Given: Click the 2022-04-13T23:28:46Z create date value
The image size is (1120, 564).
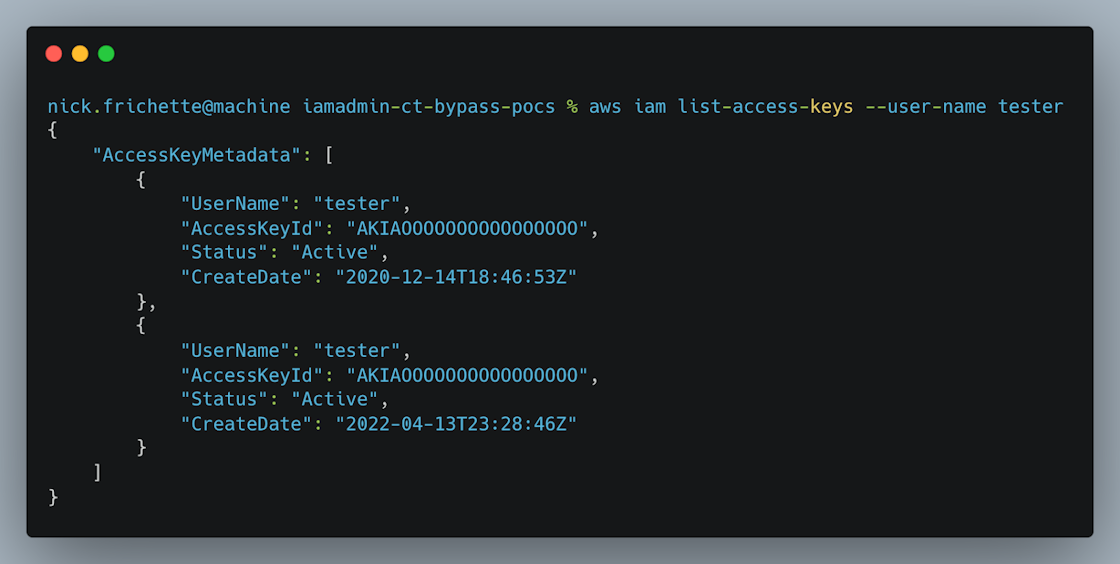Looking at the screenshot, I should 456,424.
